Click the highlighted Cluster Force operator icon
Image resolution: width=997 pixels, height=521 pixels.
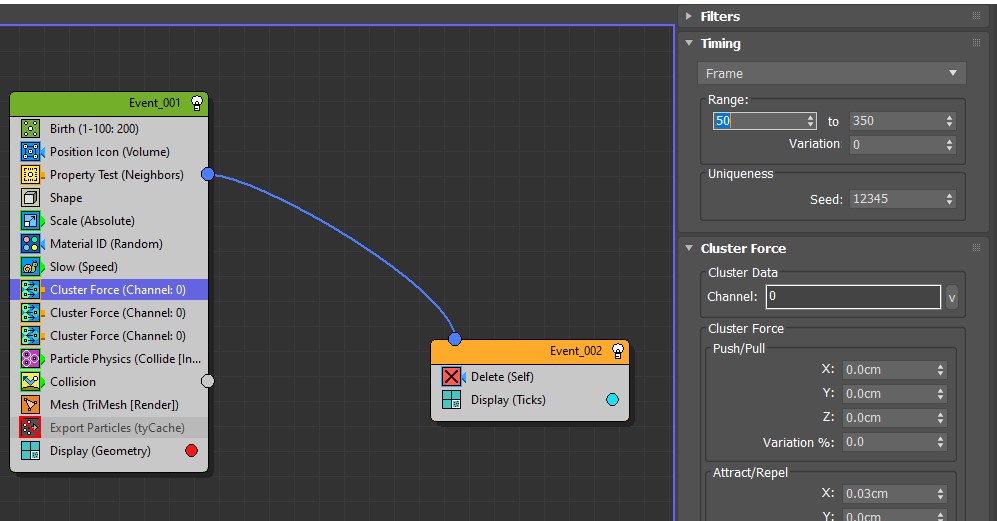[x=31, y=289]
